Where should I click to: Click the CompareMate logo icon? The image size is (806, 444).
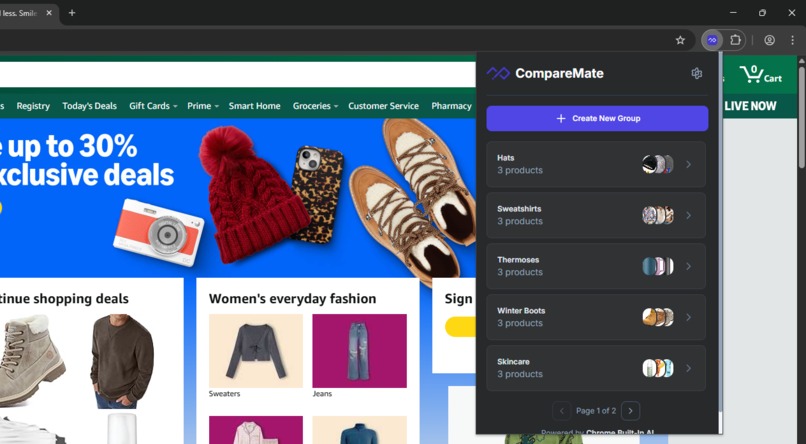tap(498, 73)
